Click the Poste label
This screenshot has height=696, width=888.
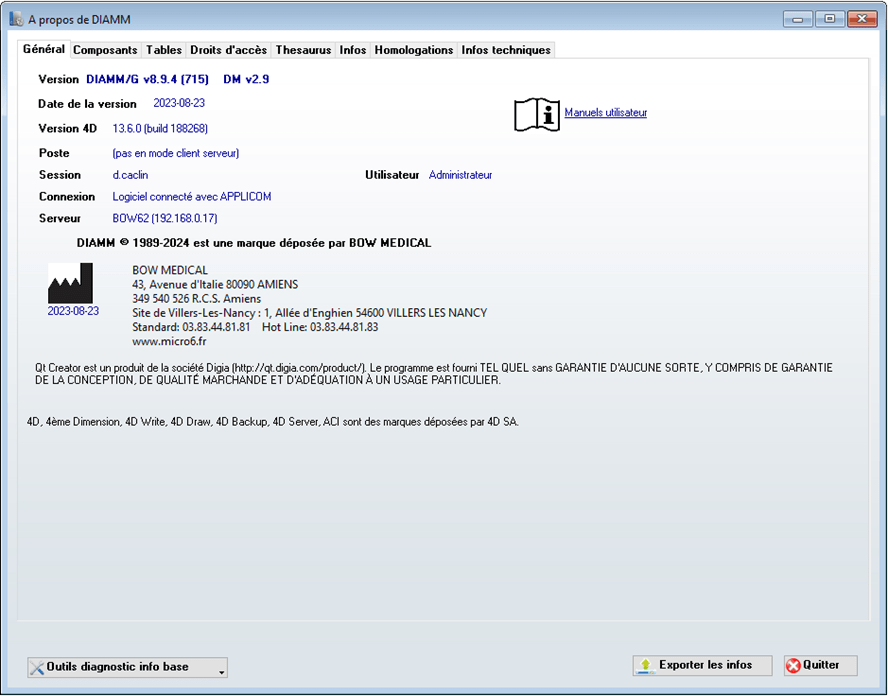point(54,153)
